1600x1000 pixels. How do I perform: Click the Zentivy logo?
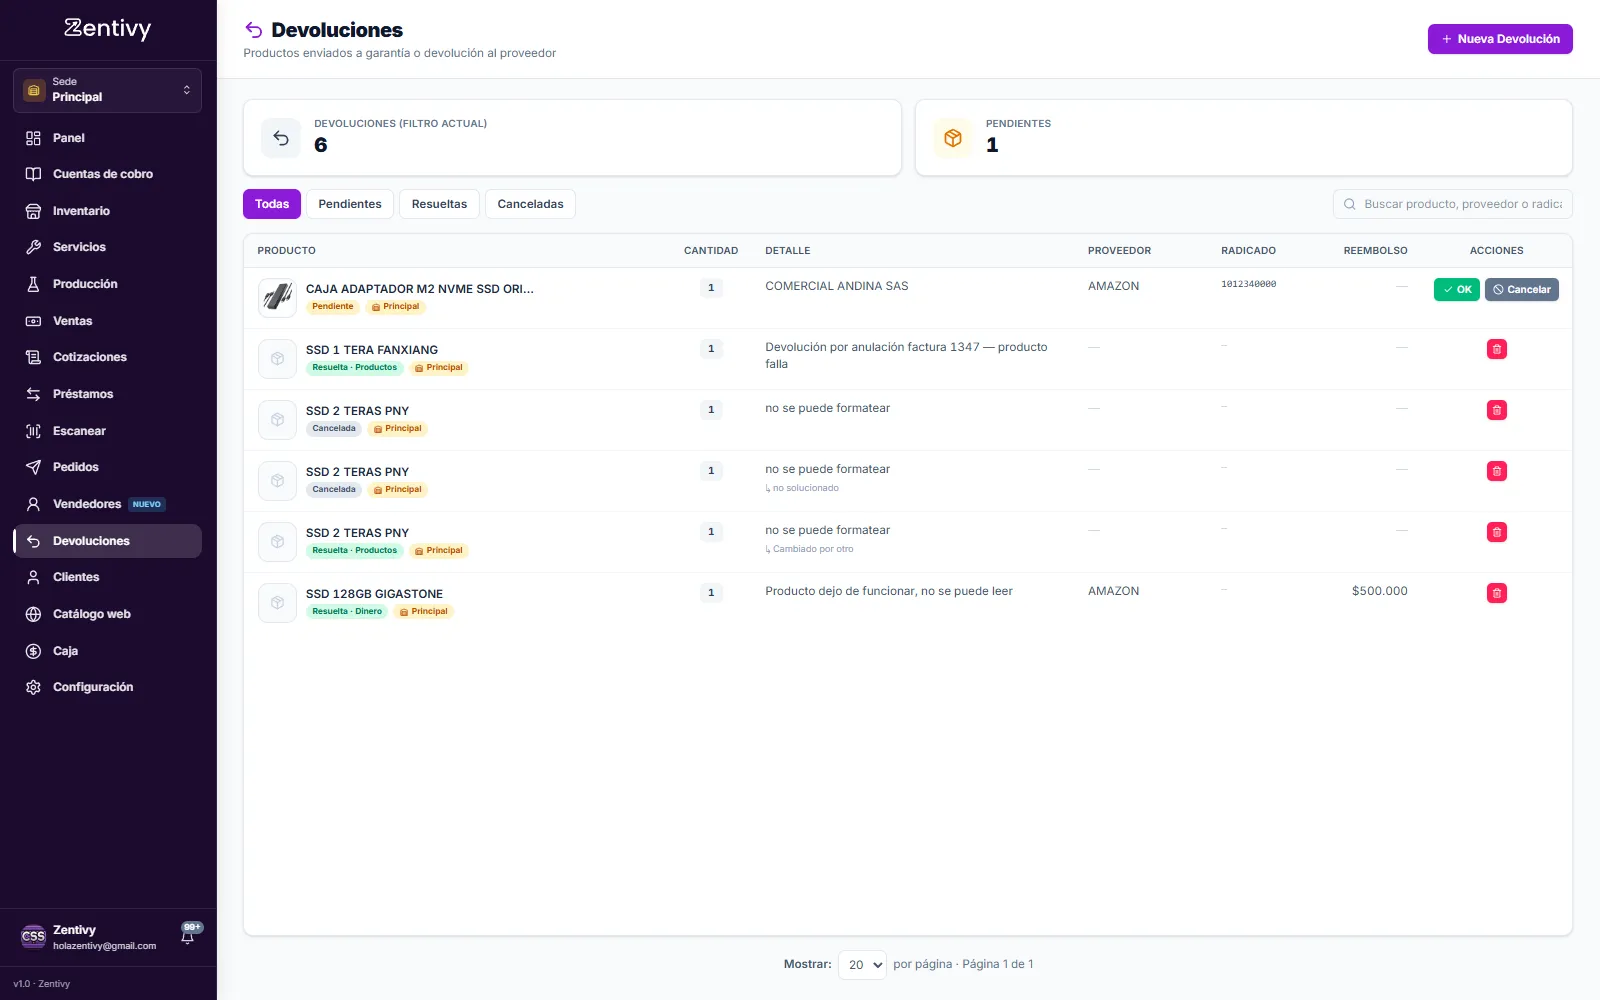pyautogui.click(x=107, y=29)
